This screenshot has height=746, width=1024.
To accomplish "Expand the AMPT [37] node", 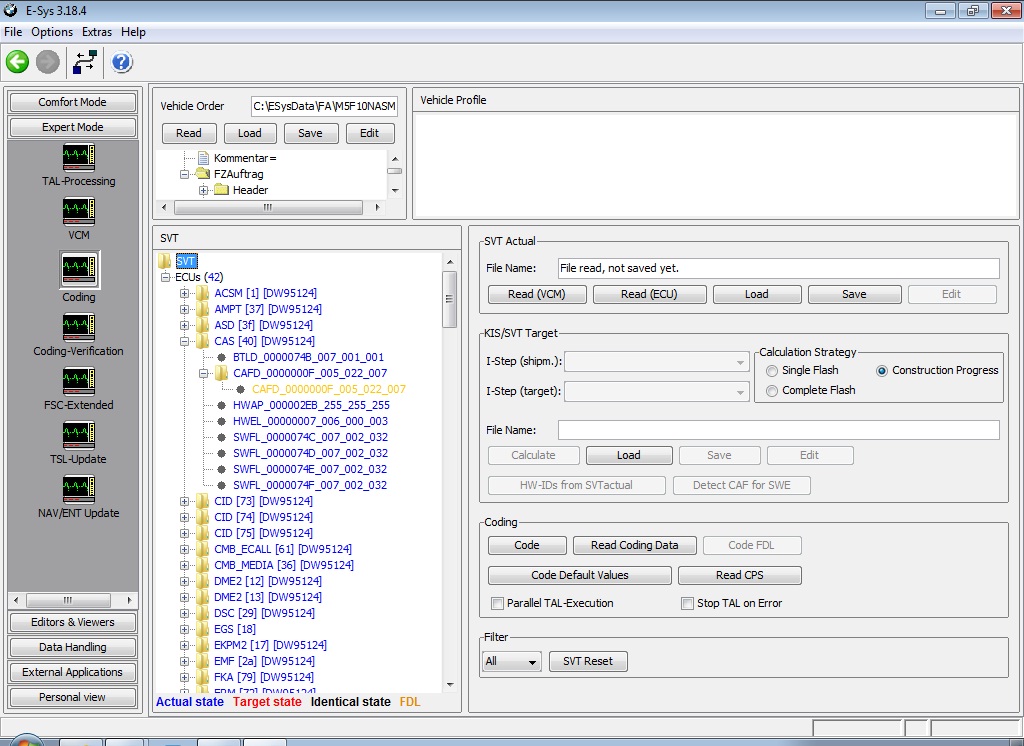I will coord(184,310).
